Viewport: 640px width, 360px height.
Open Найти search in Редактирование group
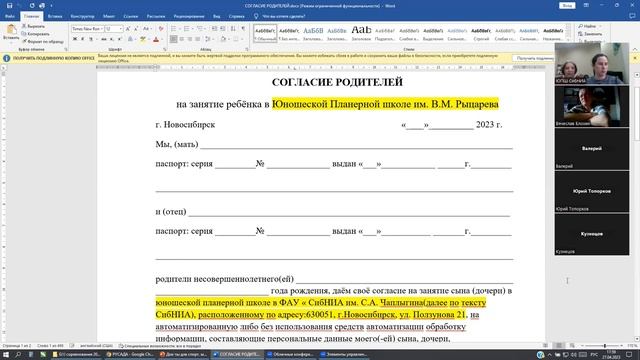[x=587, y=26]
